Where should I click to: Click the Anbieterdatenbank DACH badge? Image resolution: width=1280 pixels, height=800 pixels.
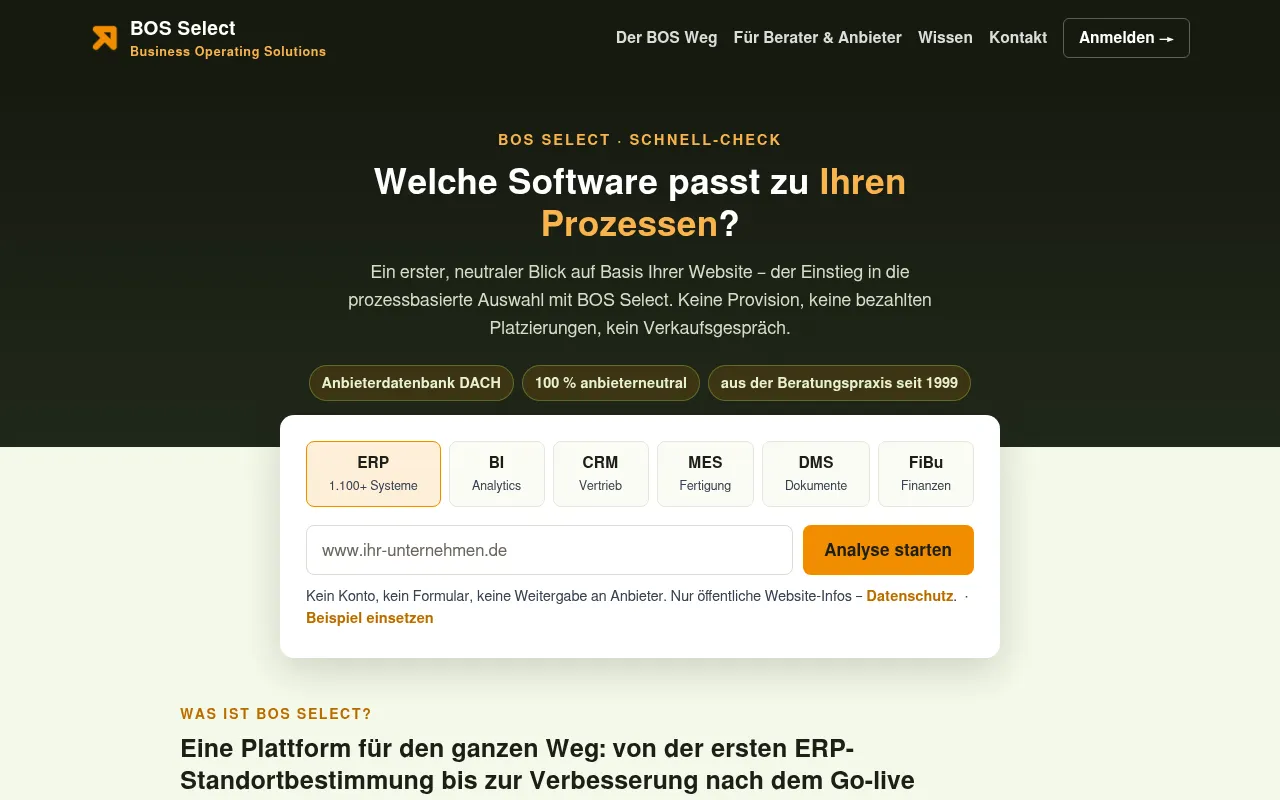click(411, 383)
